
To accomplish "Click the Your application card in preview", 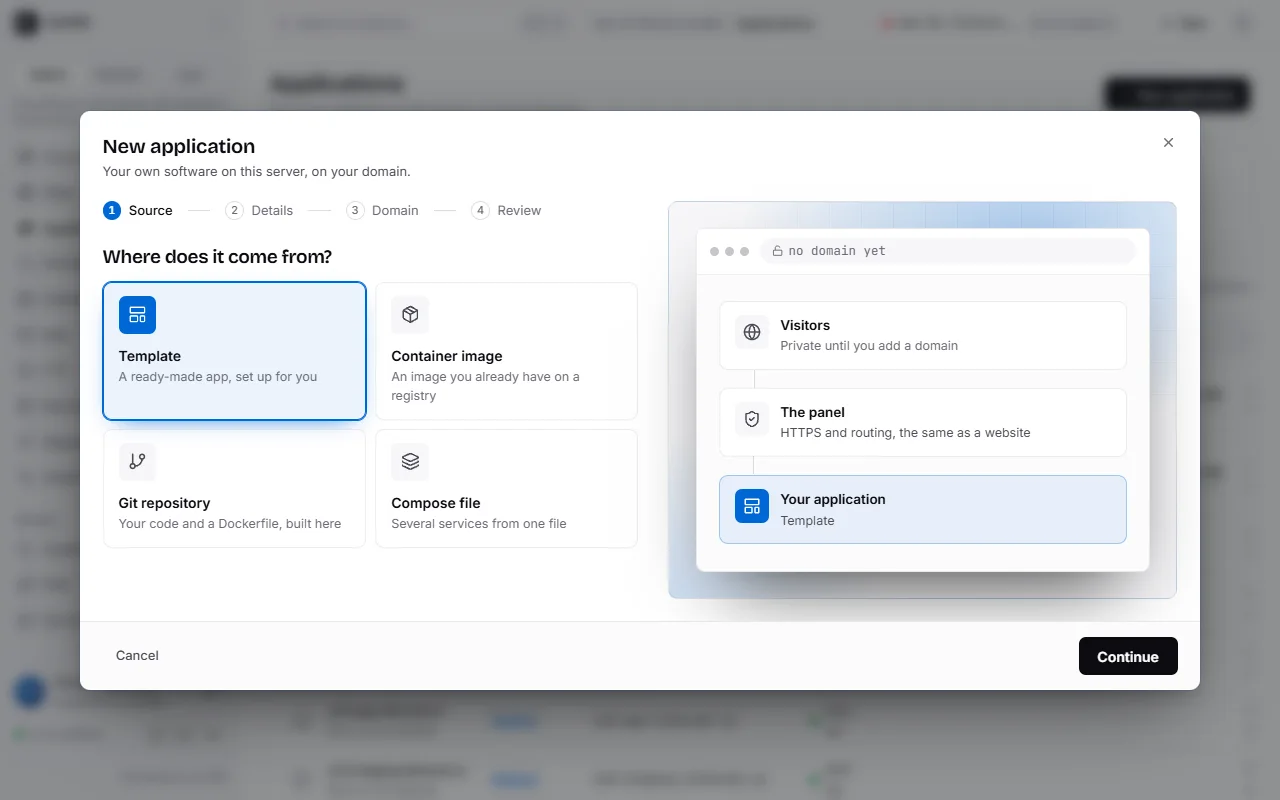I will click(923, 509).
